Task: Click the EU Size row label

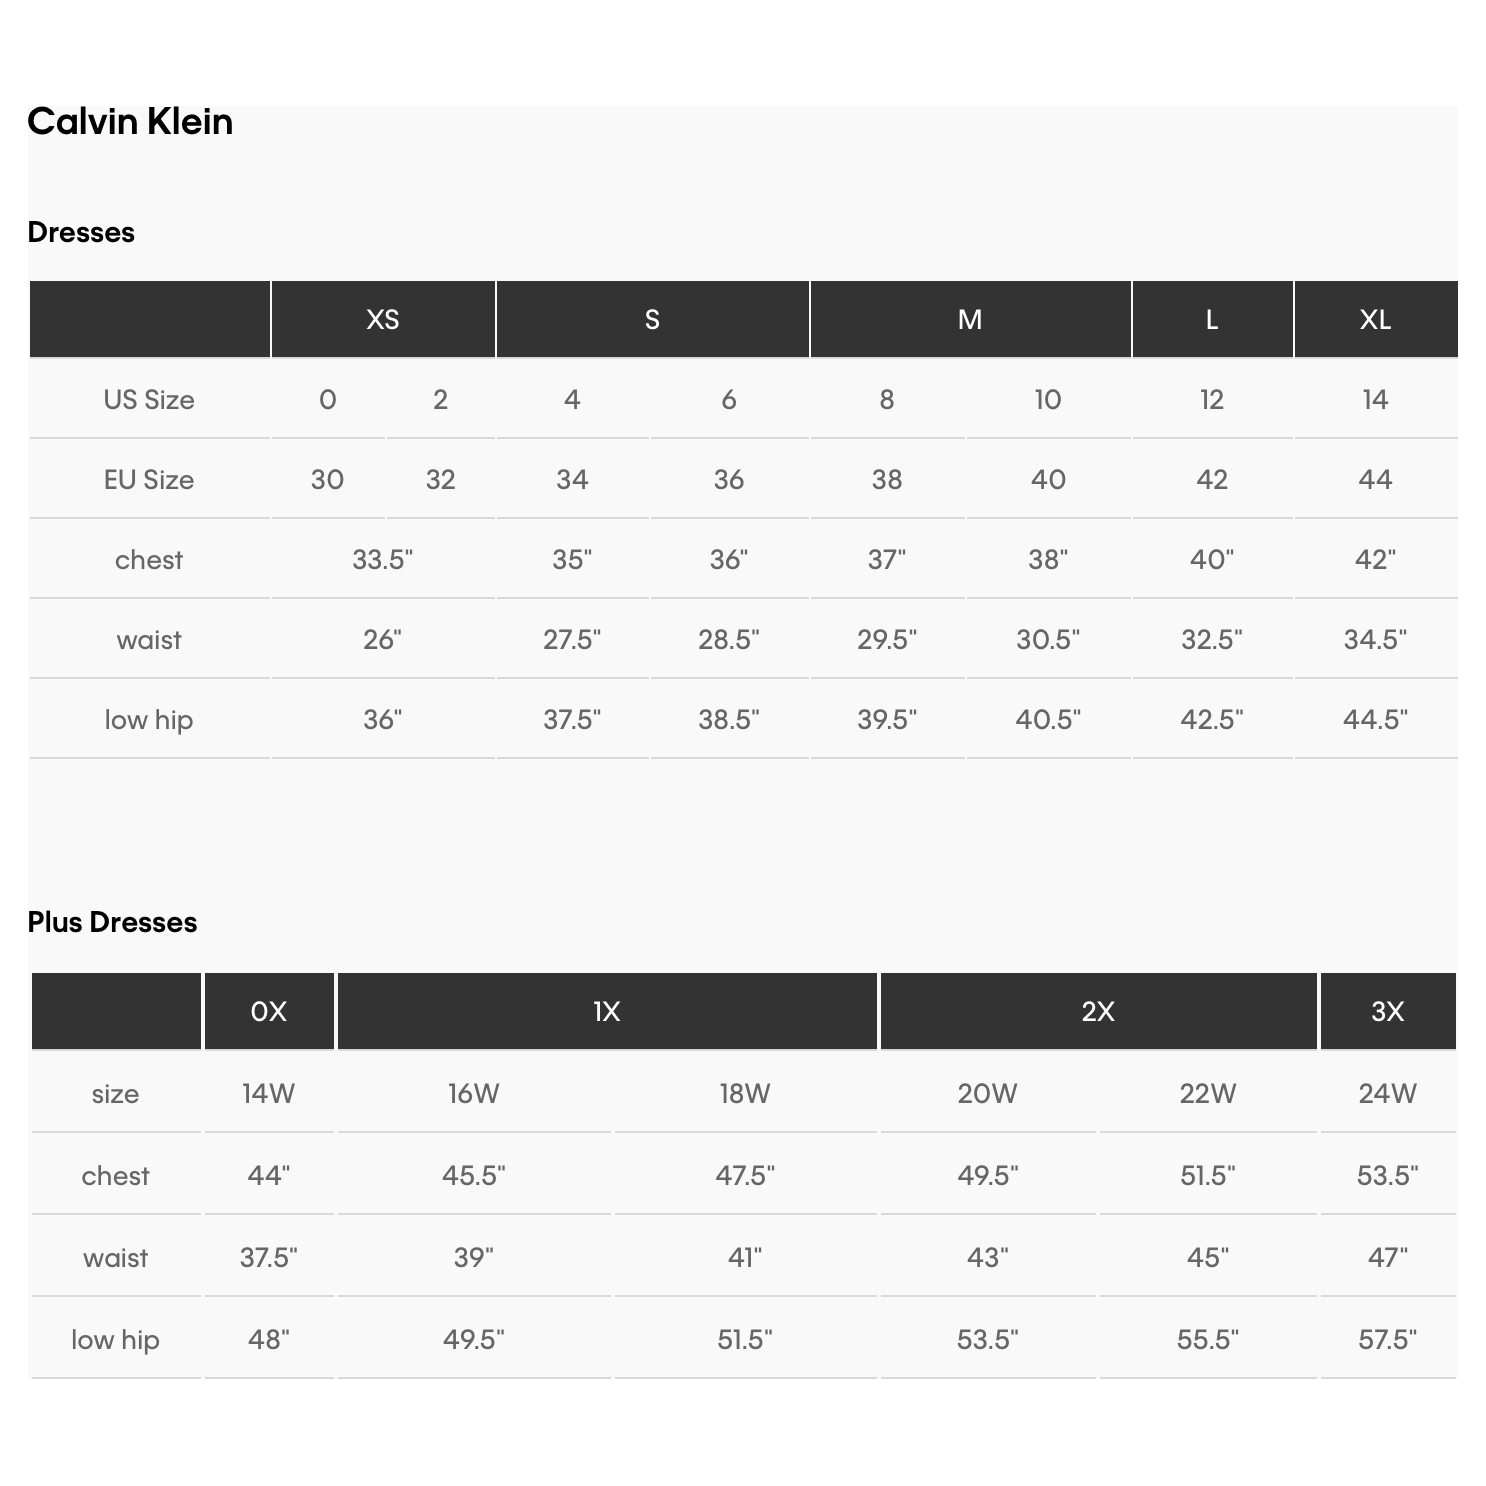Action: (149, 480)
